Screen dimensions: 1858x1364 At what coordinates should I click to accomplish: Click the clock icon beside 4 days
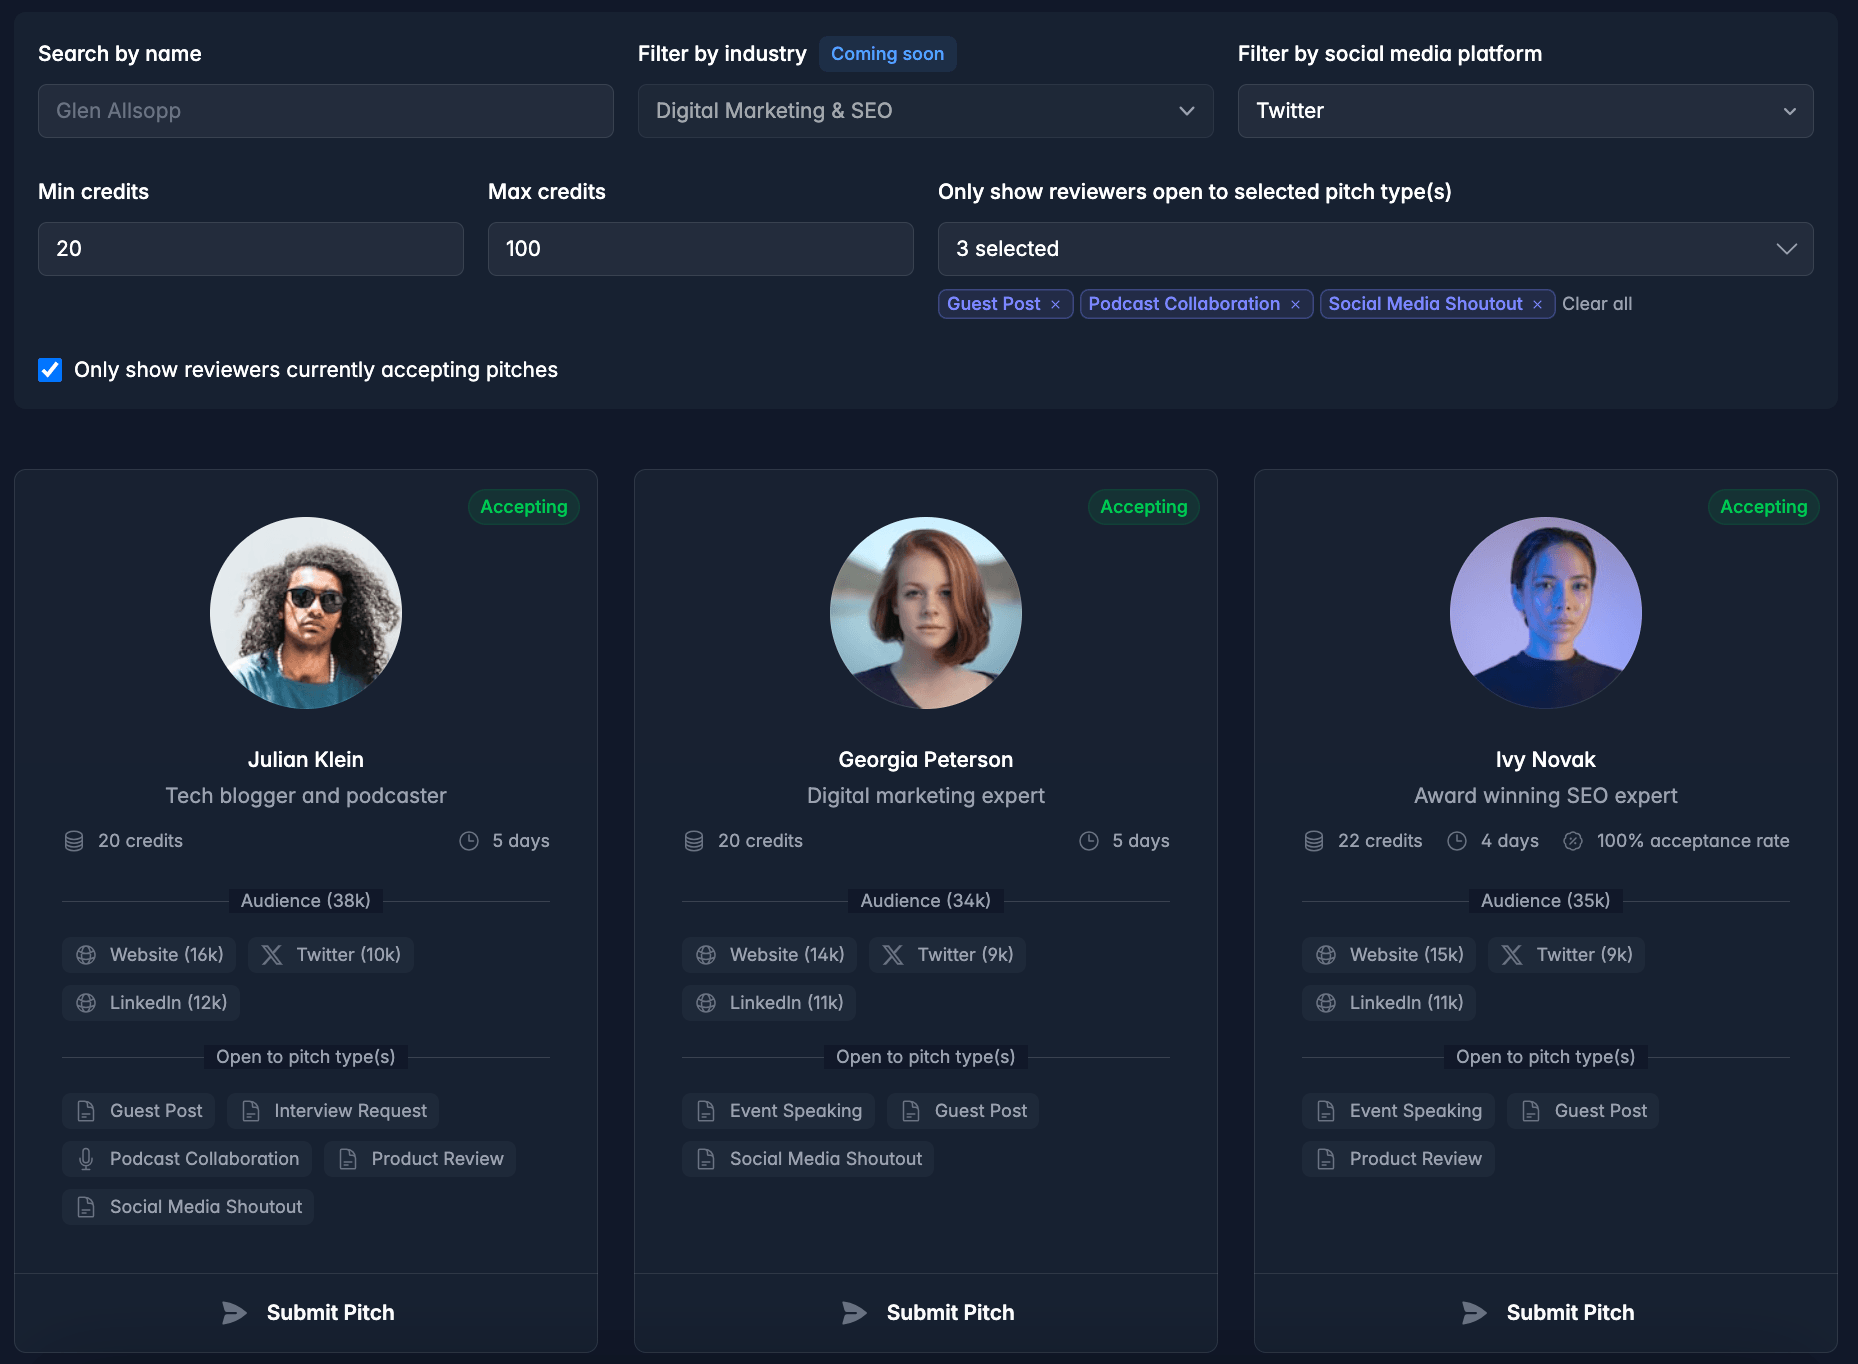coord(1457,841)
